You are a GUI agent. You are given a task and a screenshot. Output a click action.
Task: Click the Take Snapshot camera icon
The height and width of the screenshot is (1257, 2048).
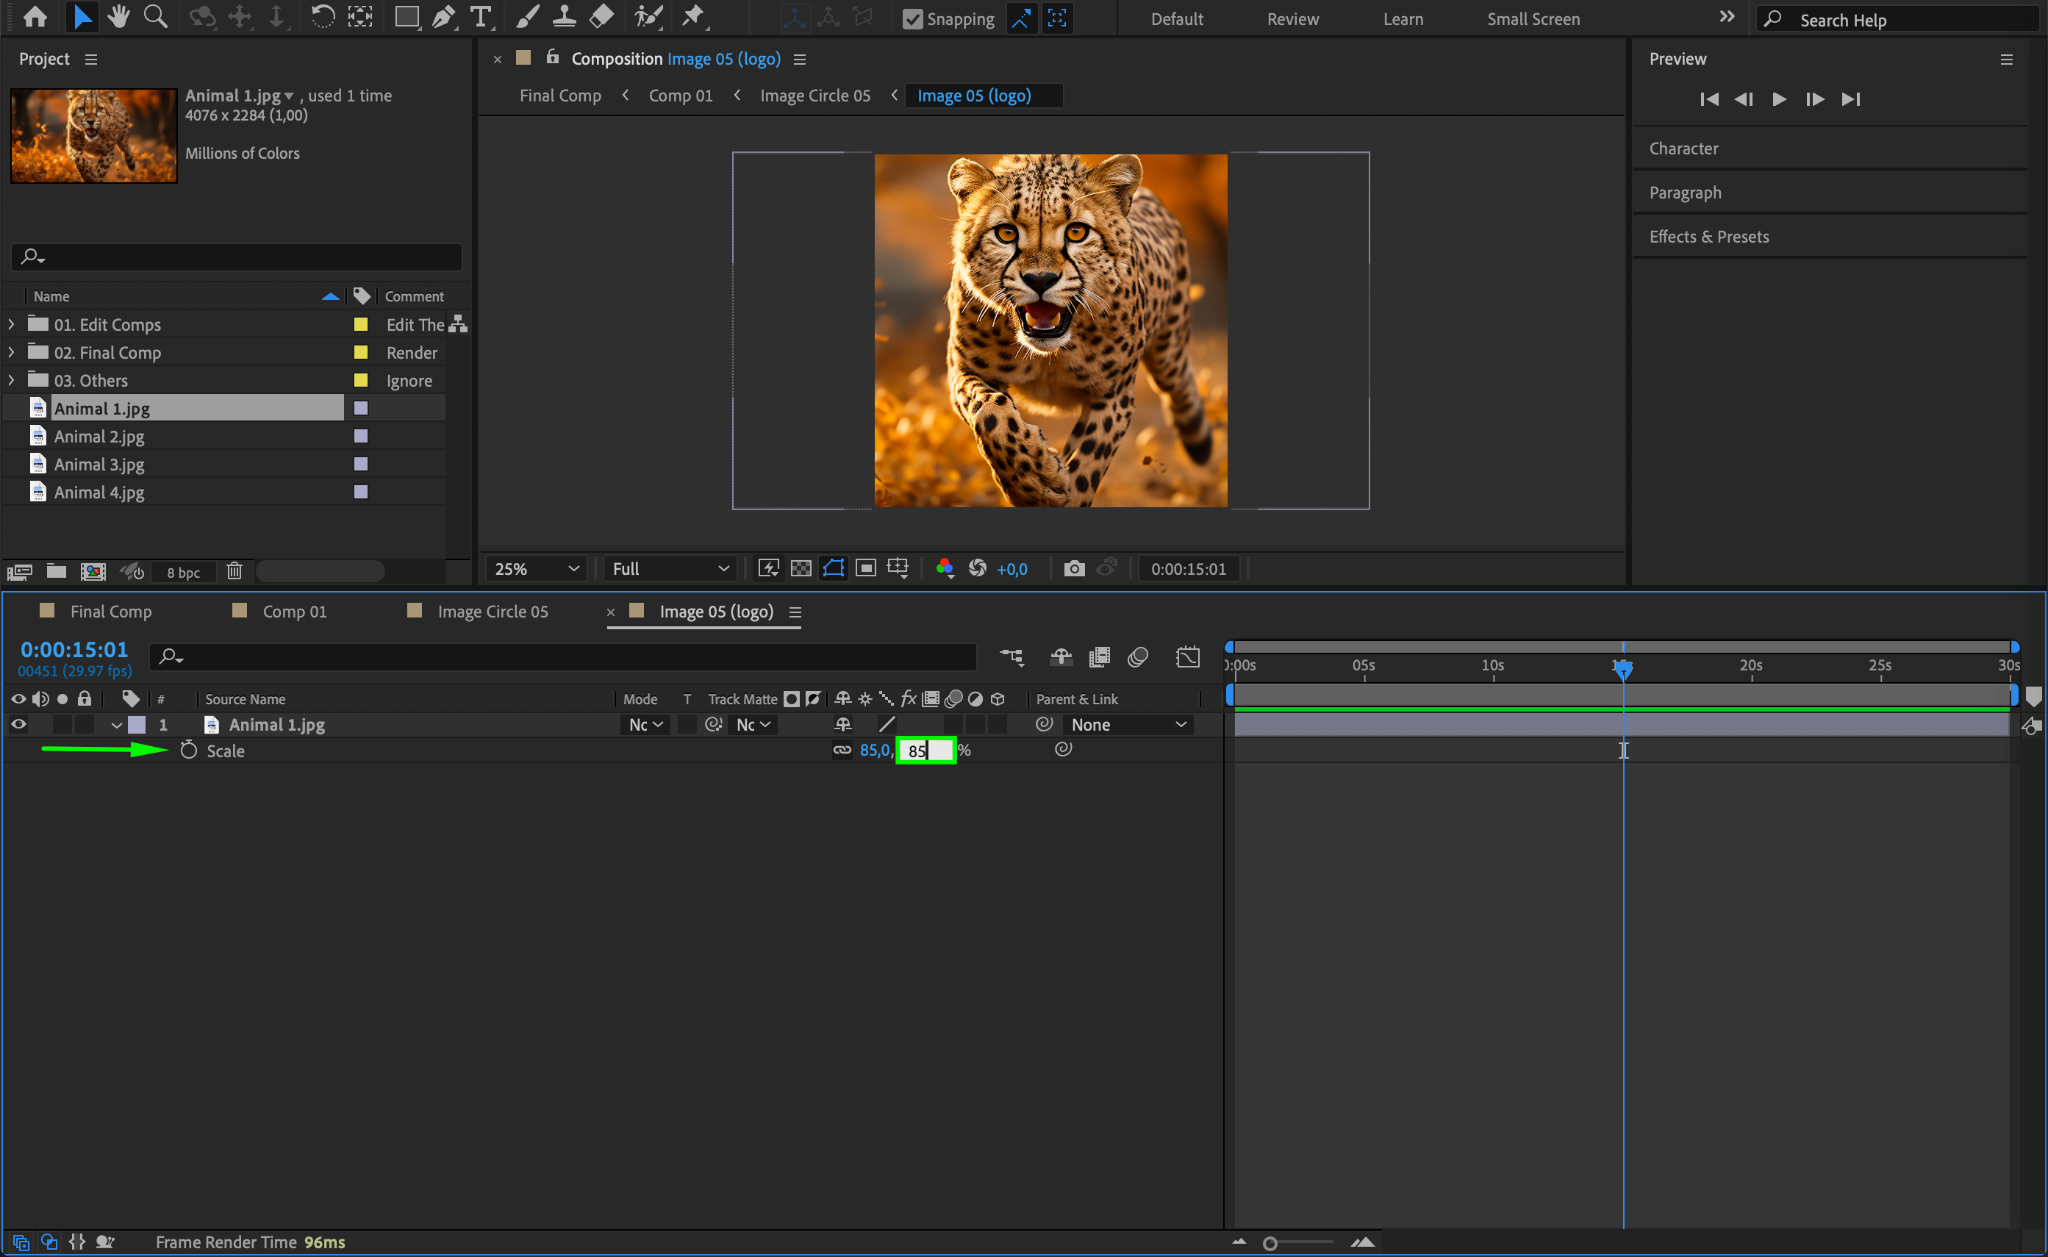pyautogui.click(x=1074, y=568)
